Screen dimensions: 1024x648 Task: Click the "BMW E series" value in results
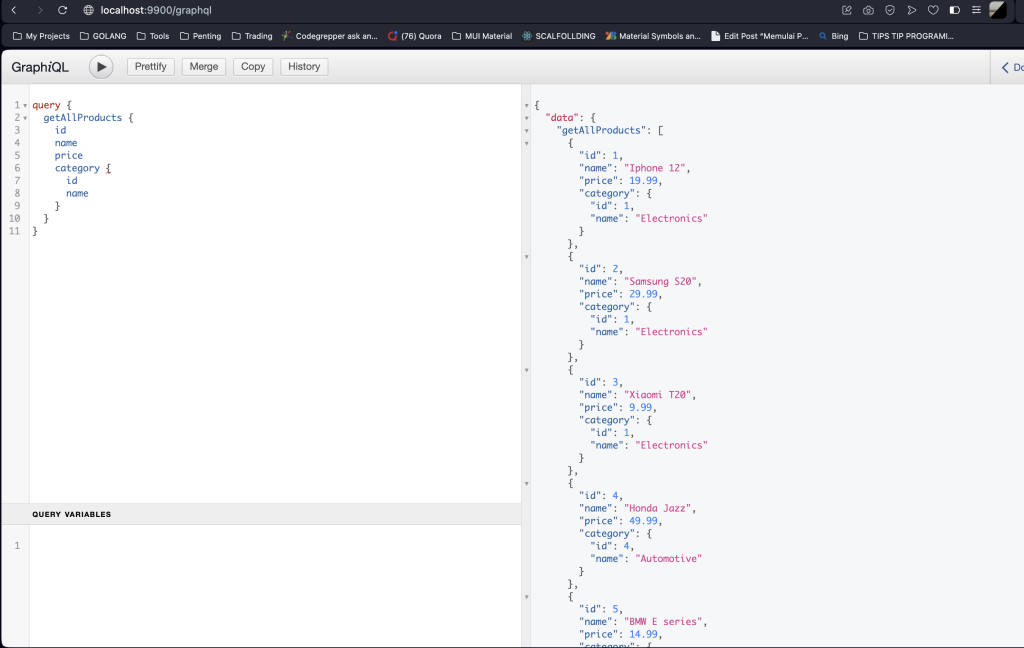tap(663, 622)
